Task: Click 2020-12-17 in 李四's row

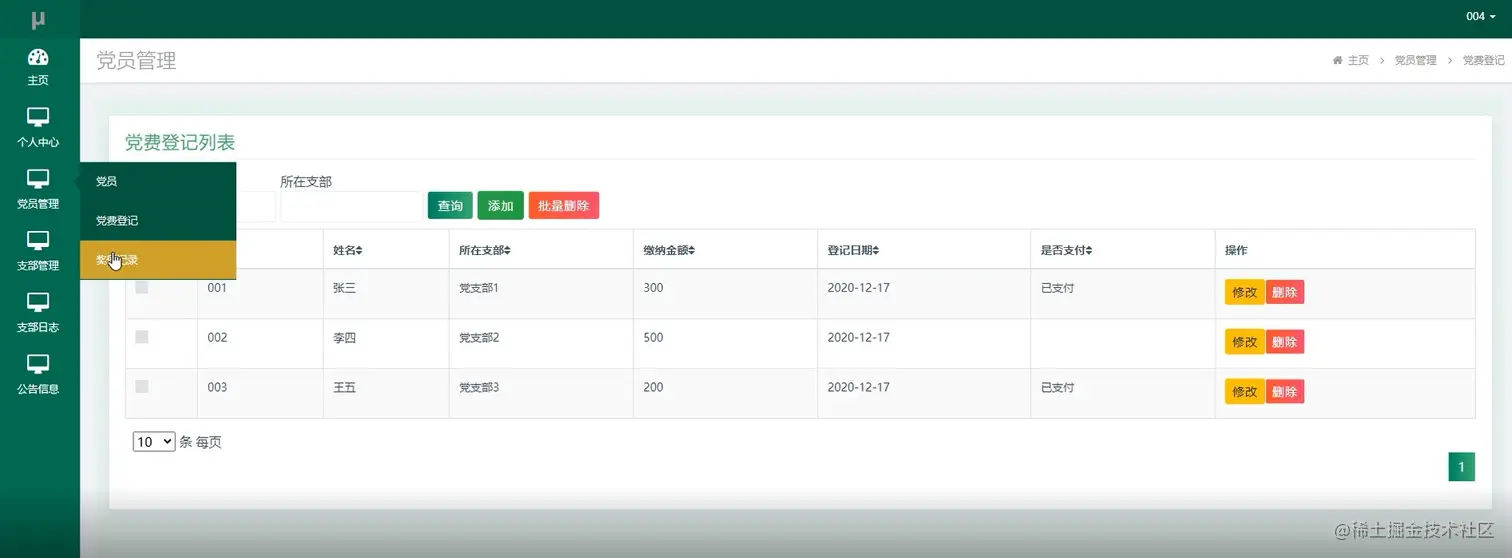Action: click(858, 338)
